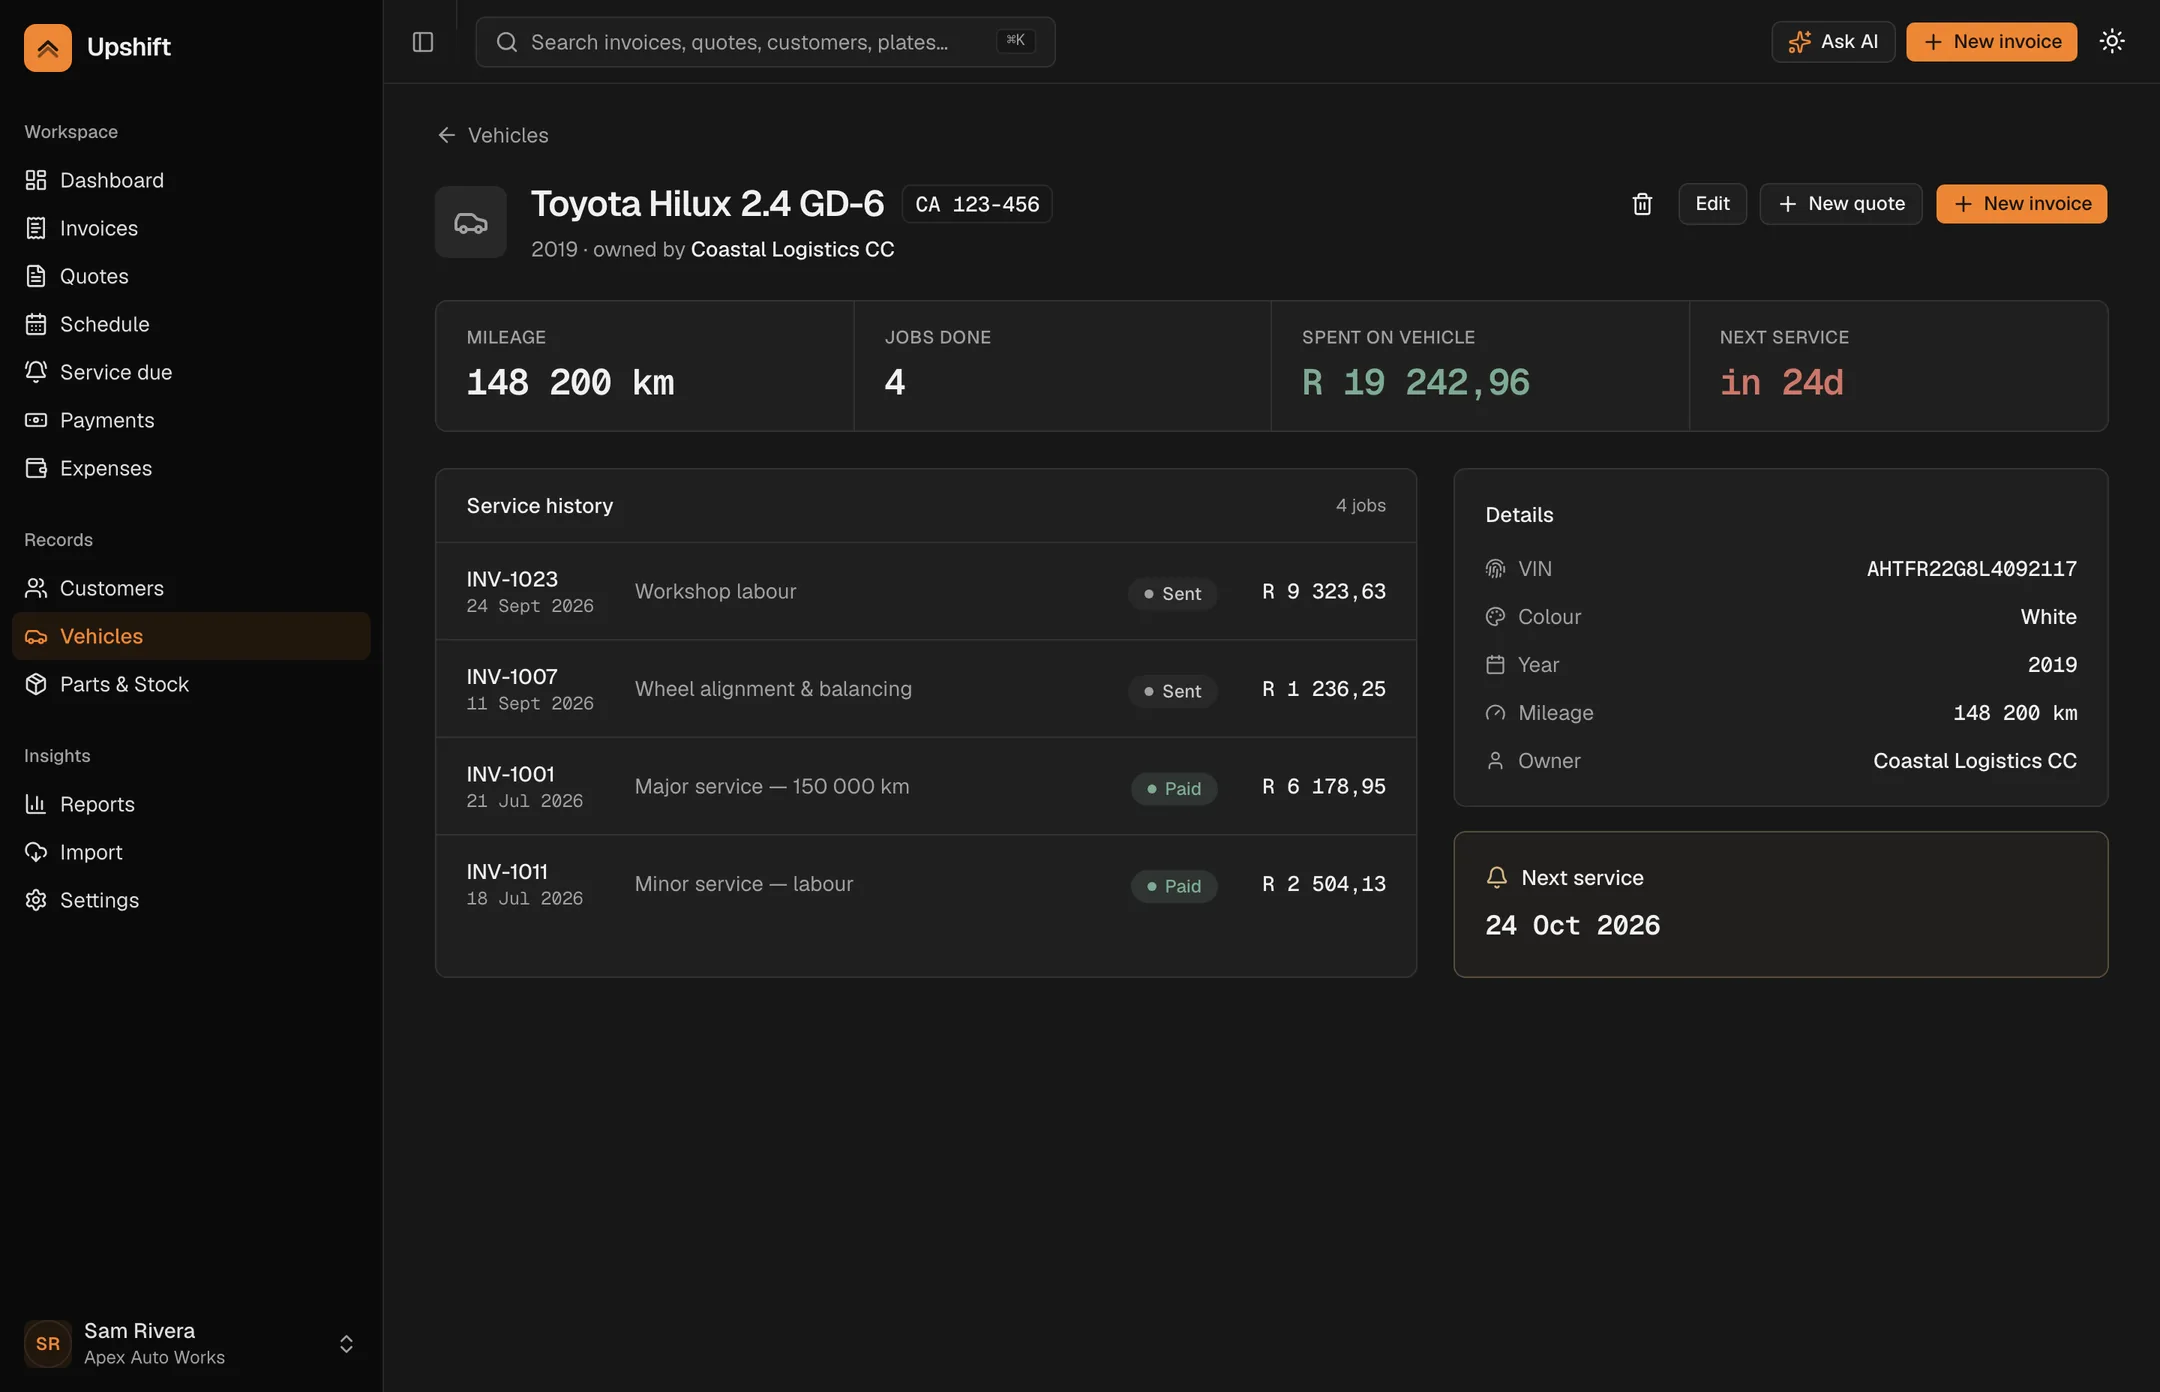Viewport: 2160px width, 1392px height.
Task: Click the Colour palette icon in Details
Action: [x=1495, y=617]
